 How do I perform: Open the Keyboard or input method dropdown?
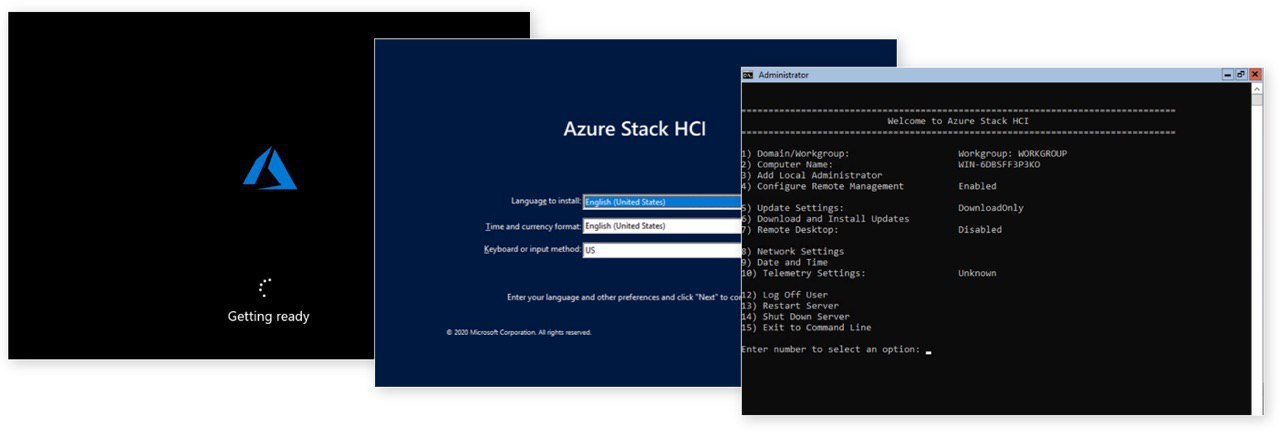[662, 250]
